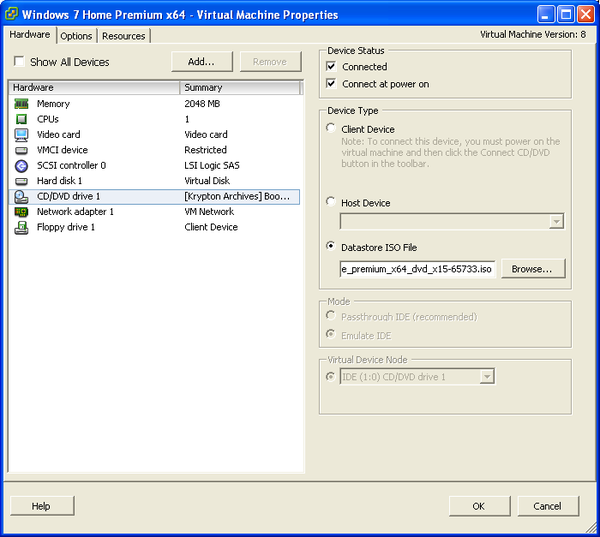Expand the Virtual Device Node dropdown

(486, 377)
